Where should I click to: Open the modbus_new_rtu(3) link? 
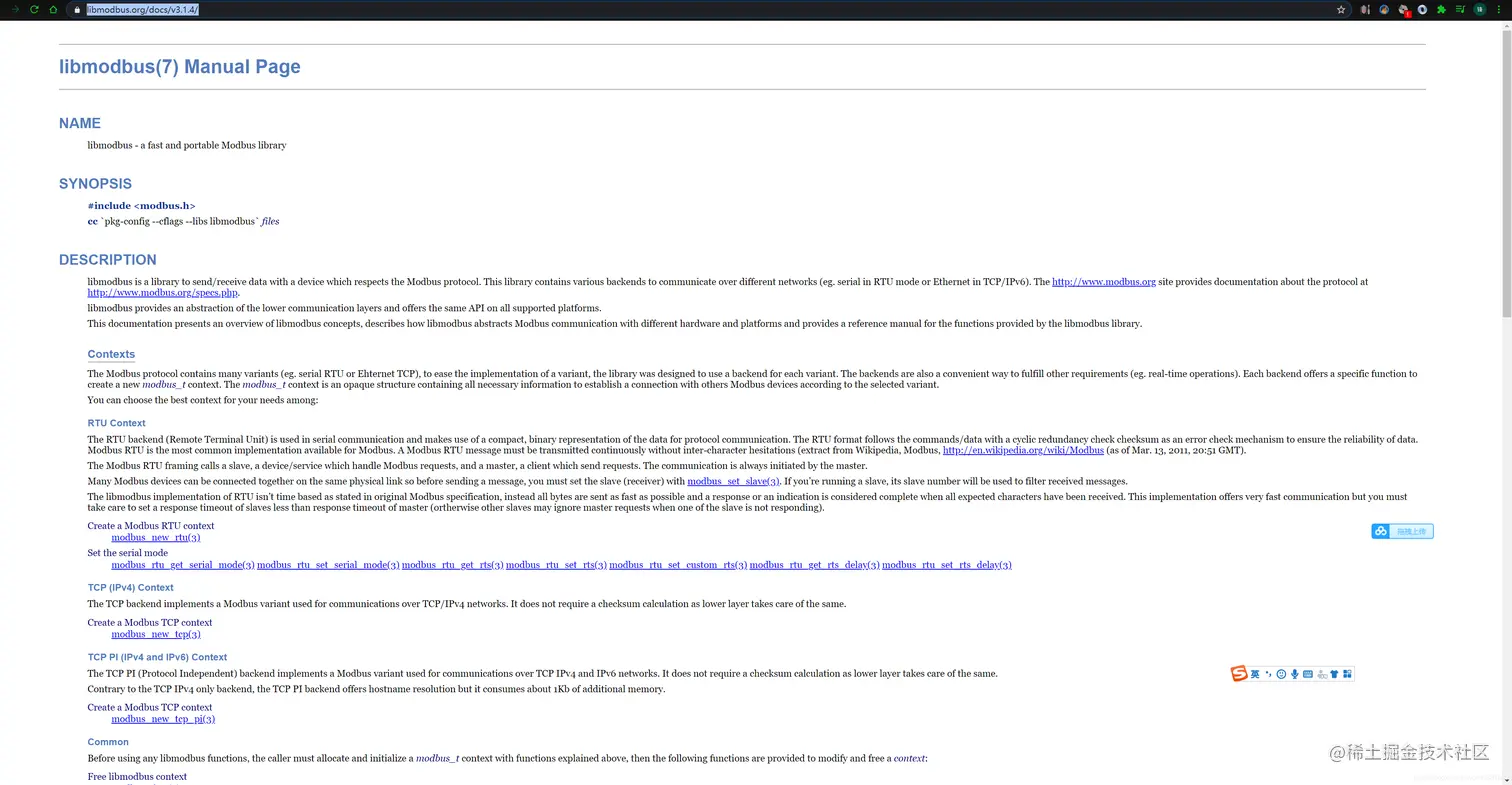(x=155, y=537)
